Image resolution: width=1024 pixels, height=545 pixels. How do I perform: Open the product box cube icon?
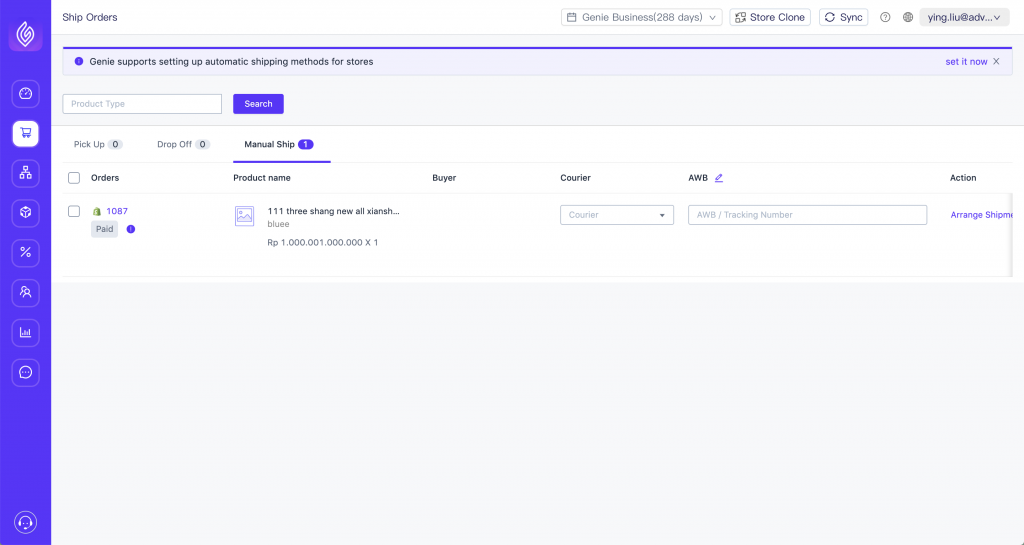coord(25,213)
